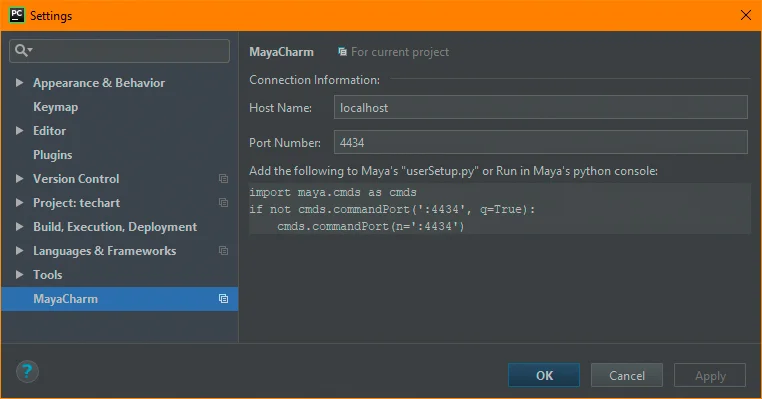Click the Cancel button
The image size is (762, 399).
[x=627, y=375]
